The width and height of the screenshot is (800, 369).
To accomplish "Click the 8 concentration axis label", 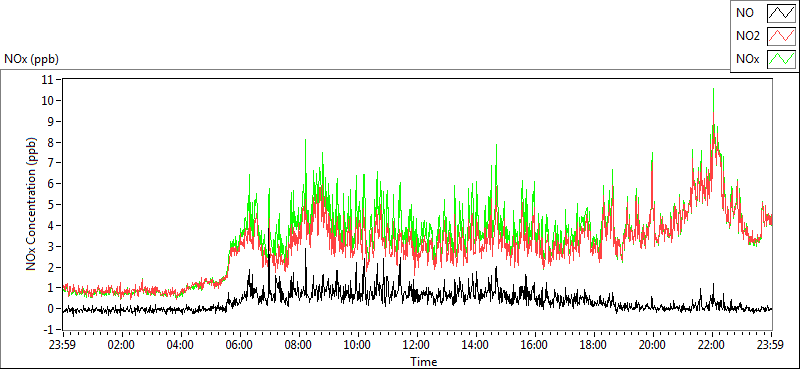I will (52, 142).
